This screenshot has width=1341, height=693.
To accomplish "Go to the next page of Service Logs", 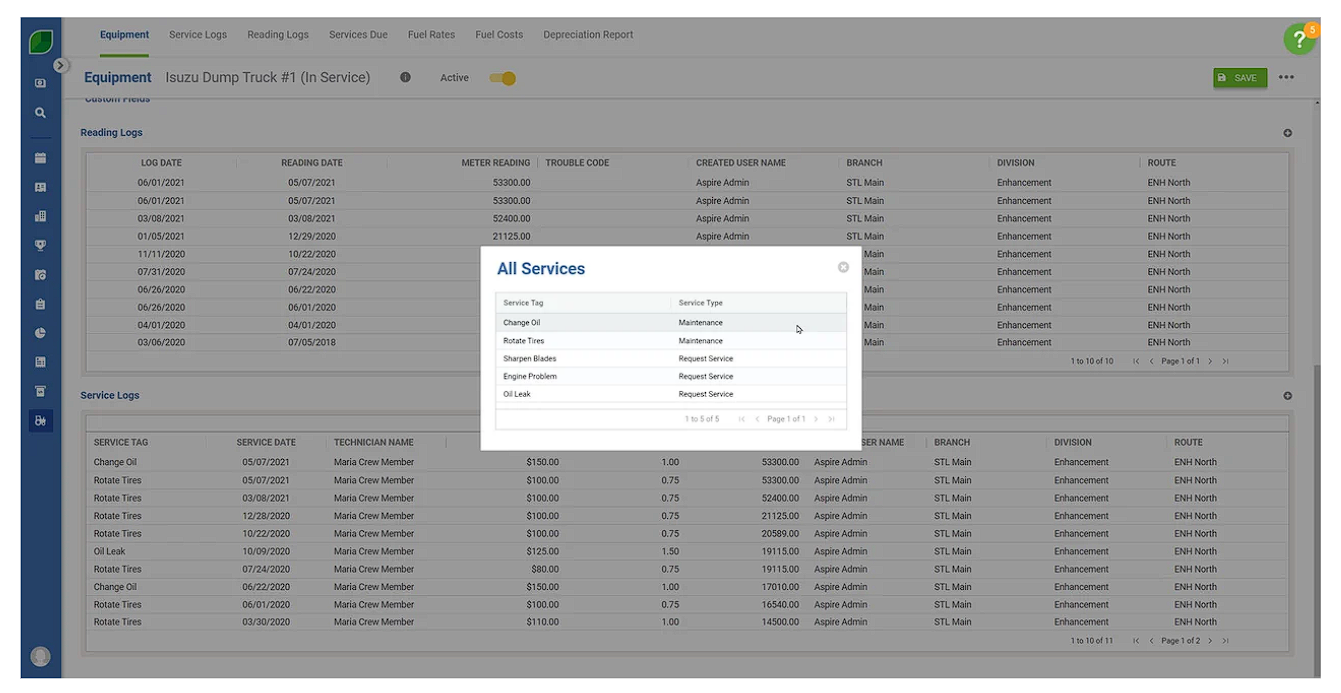I will pyautogui.click(x=1210, y=641).
